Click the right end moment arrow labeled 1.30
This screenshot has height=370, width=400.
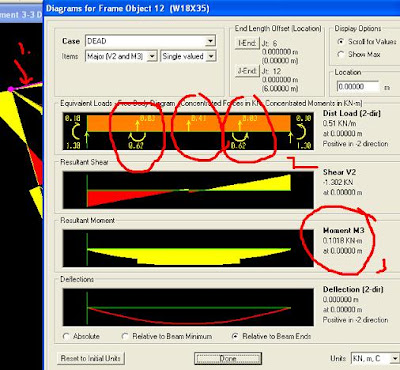pos(301,132)
